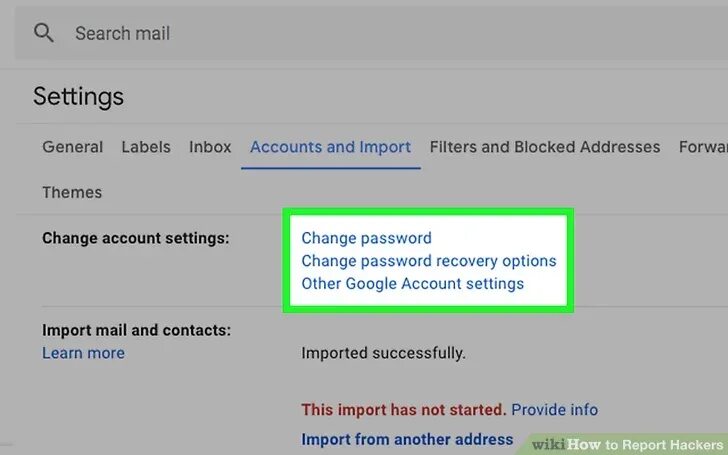The image size is (728, 455).
Task: Click the Change password link
Action: pos(366,238)
